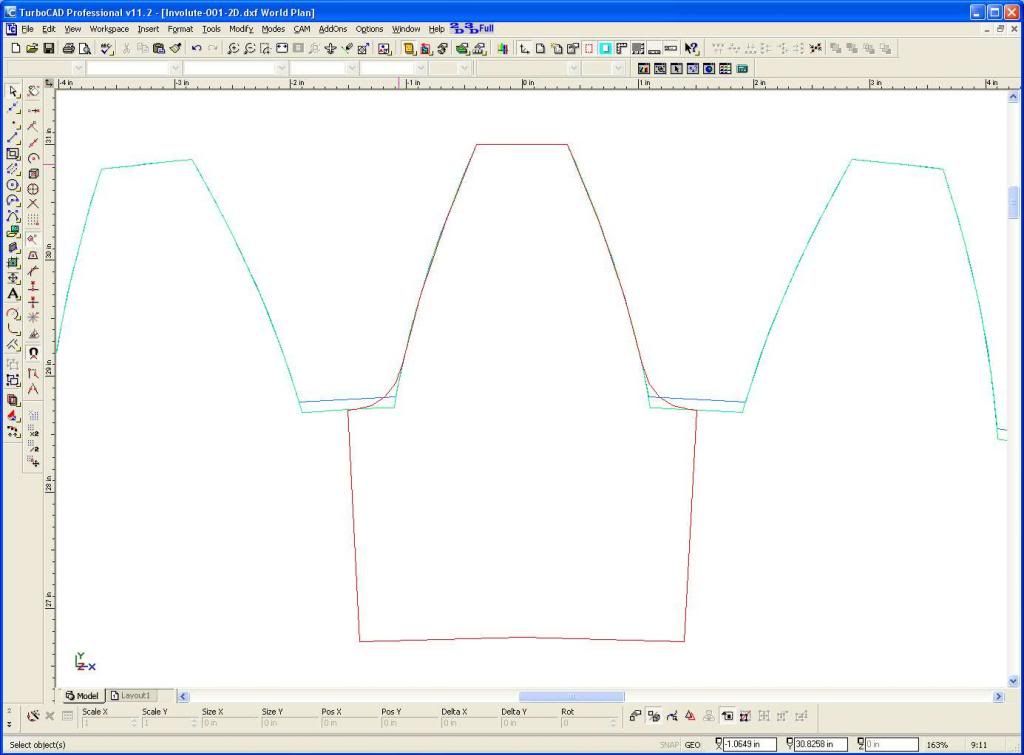Open the sixth small property dropdown arrow
Screen dimensions: 1024x755
coord(465,68)
